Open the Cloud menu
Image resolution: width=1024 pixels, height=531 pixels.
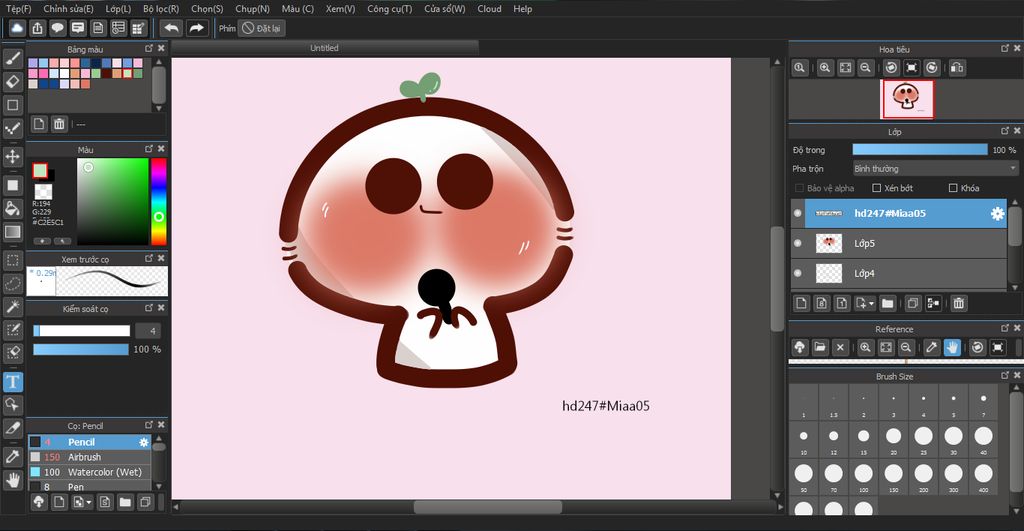(489, 8)
